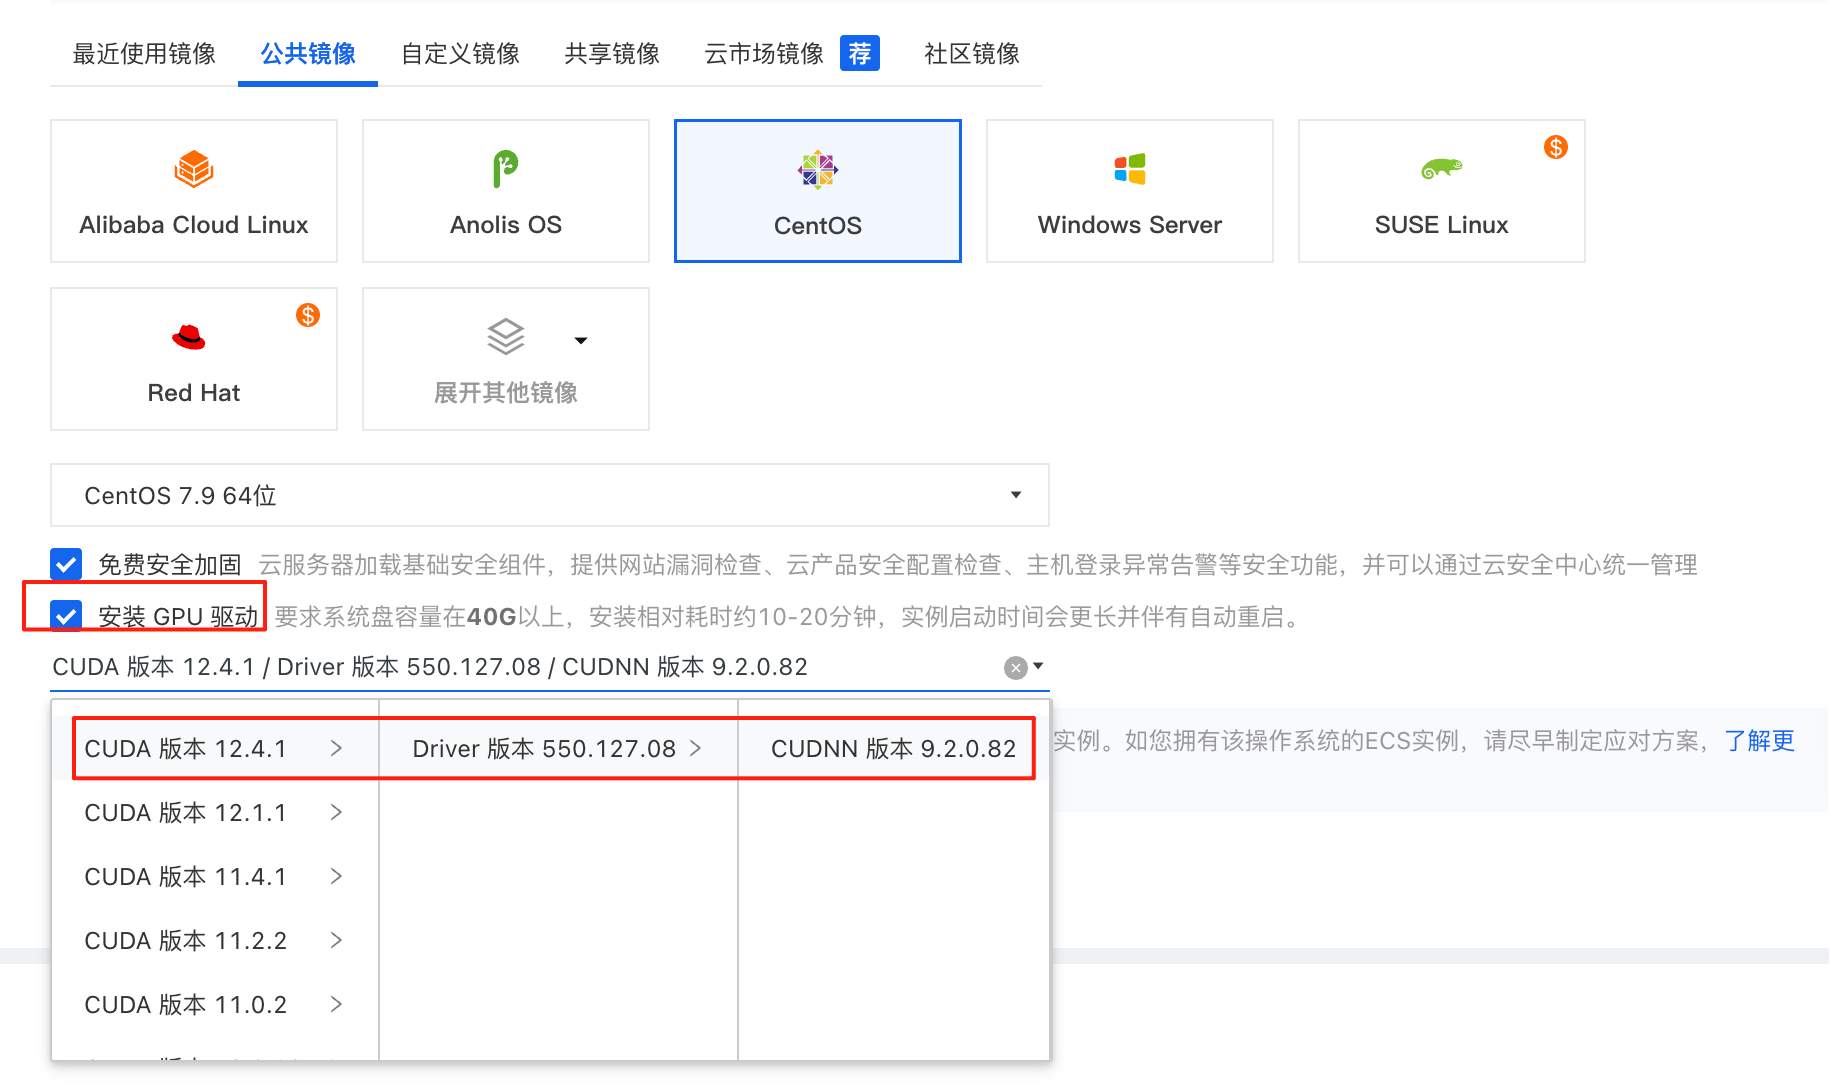Expand CUDA 版本 12.4.1 option
This screenshot has width=1830, height=1084.
tap(215, 749)
